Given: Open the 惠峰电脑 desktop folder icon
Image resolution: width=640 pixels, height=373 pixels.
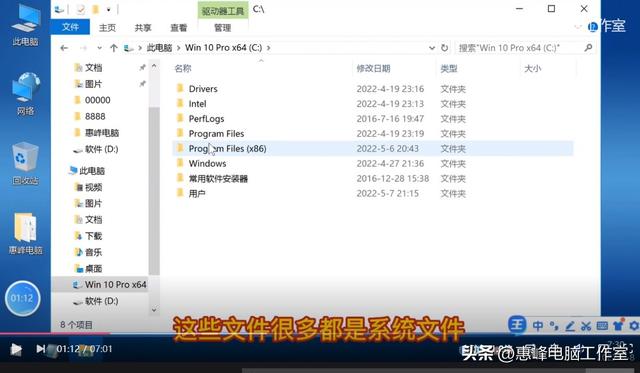Looking at the screenshot, I should click(x=25, y=233).
